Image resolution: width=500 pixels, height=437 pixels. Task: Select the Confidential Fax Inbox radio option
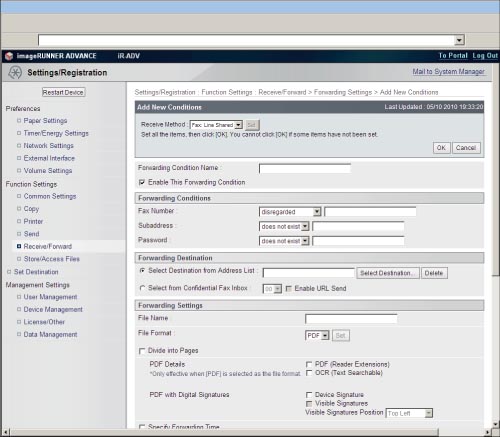(142, 288)
